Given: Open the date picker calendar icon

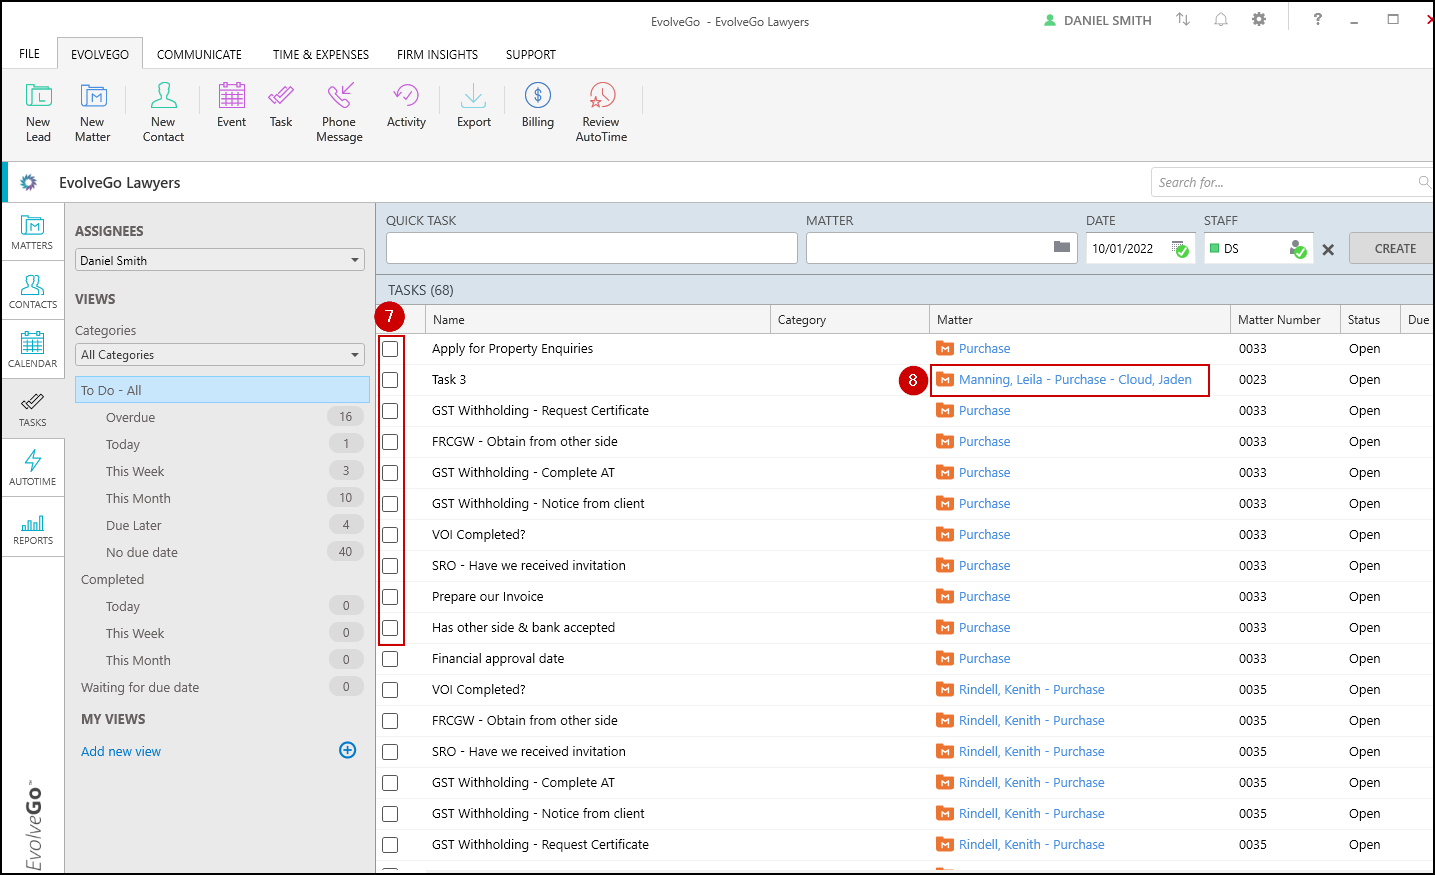Looking at the screenshot, I should [x=1180, y=248].
